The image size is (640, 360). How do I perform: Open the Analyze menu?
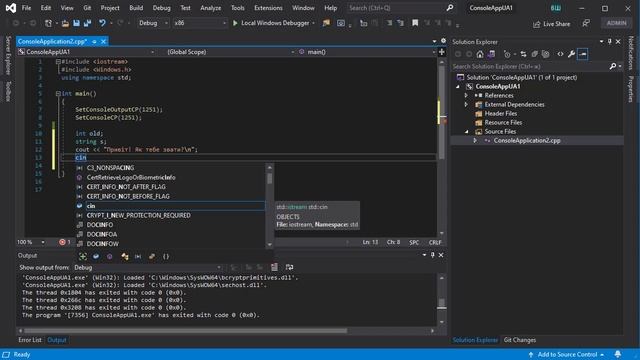pos(211,8)
